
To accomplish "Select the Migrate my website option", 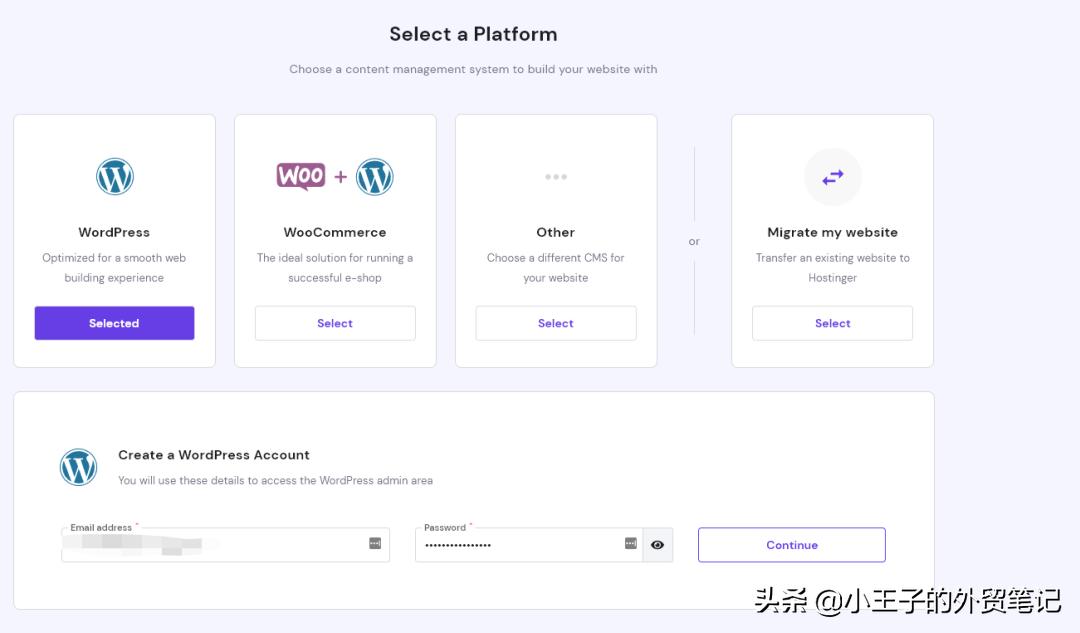I will pos(832,323).
